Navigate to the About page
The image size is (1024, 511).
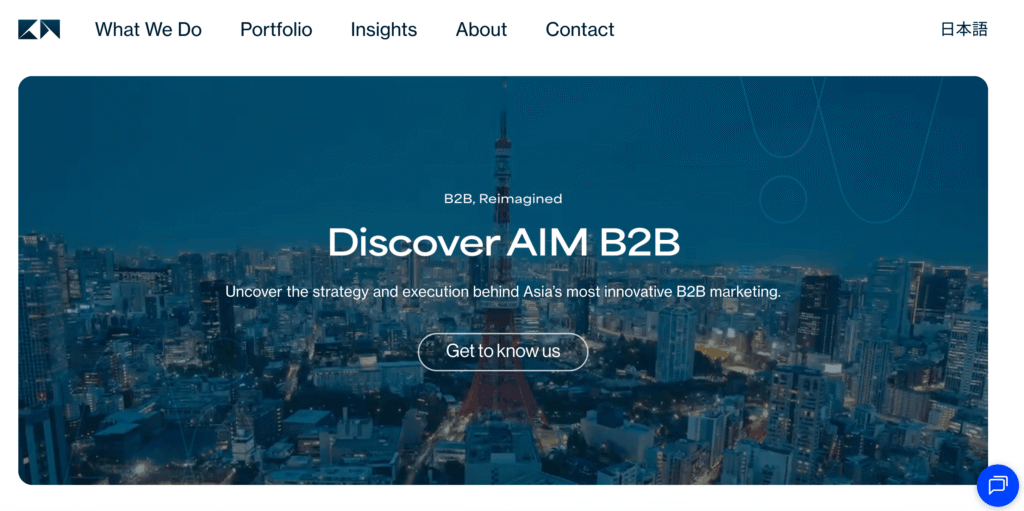pos(481,29)
